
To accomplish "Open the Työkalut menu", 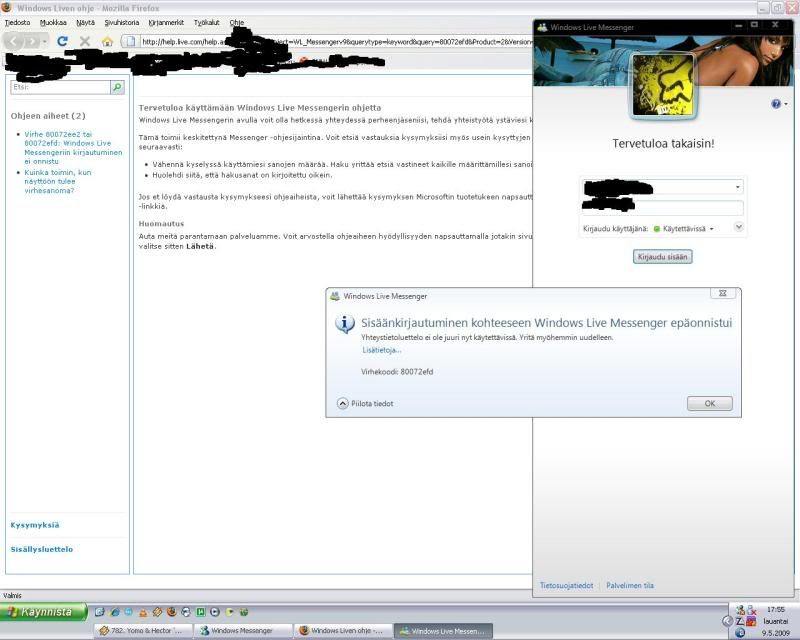I will 207,22.
